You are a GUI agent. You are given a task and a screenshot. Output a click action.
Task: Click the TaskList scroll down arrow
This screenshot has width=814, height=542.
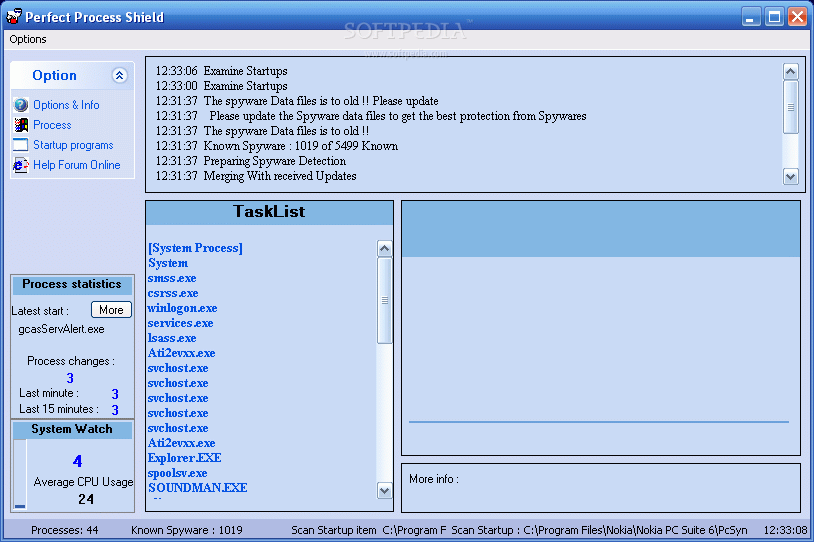(x=384, y=490)
